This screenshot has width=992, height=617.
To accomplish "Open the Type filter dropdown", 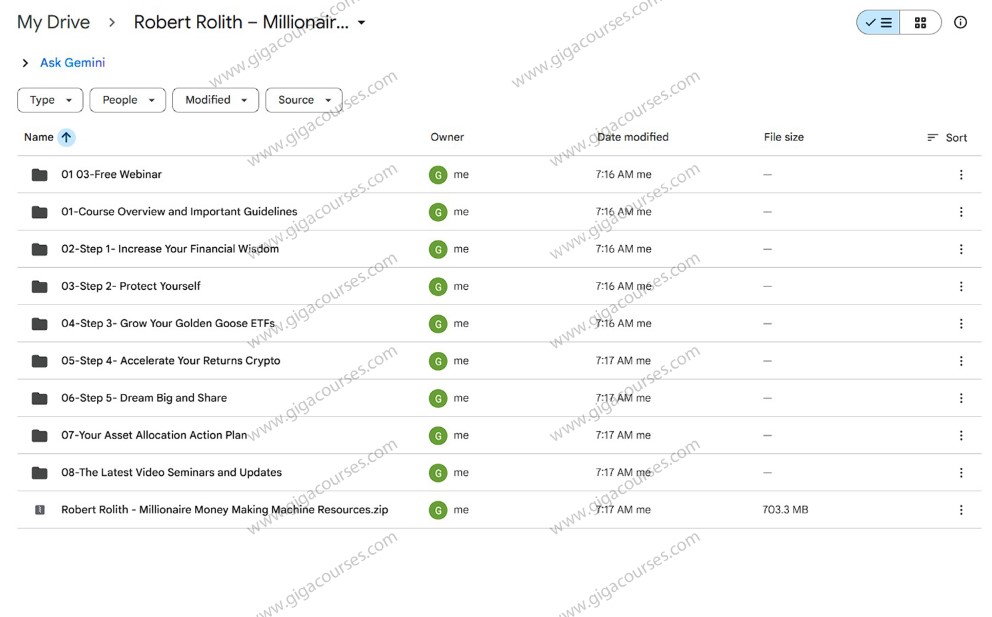I will coord(49,100).
